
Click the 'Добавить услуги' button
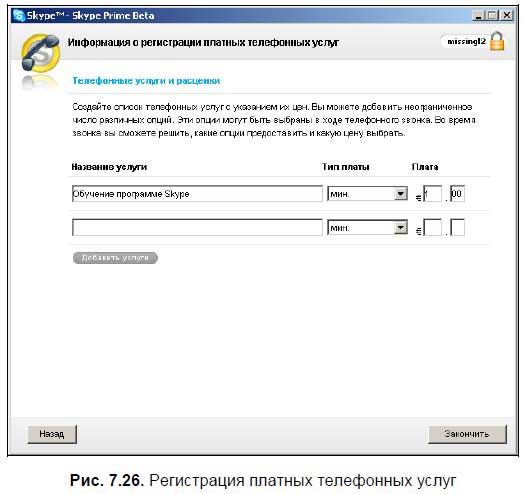click(115, 258)
